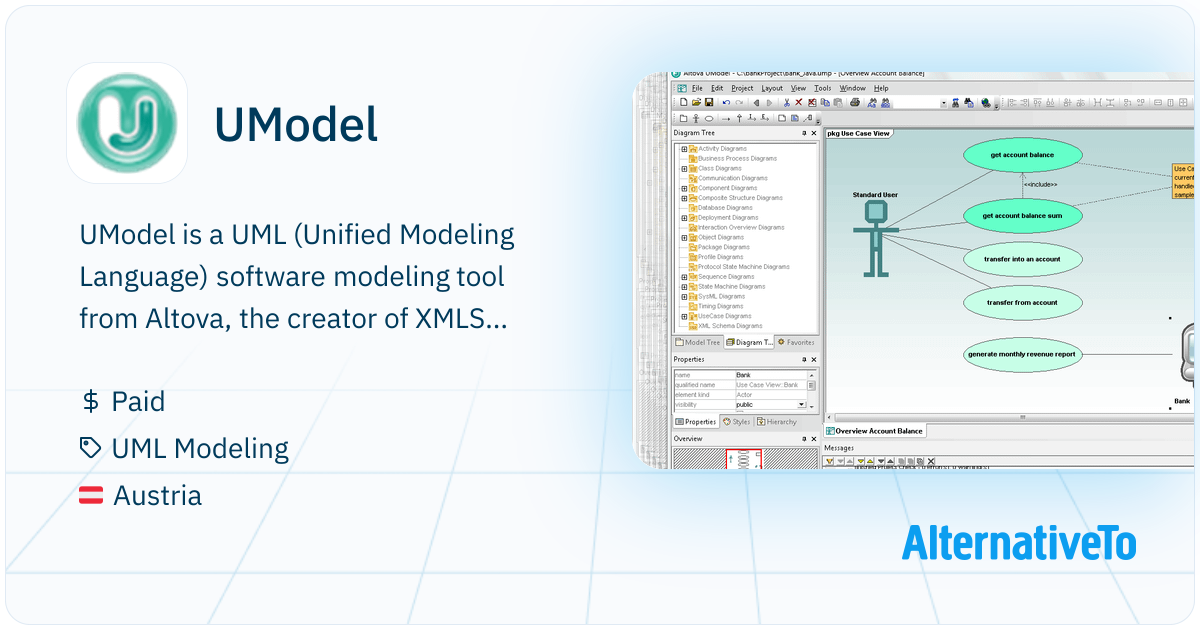
Task: Close the Properties panel
Action: (x=814, y=359)
